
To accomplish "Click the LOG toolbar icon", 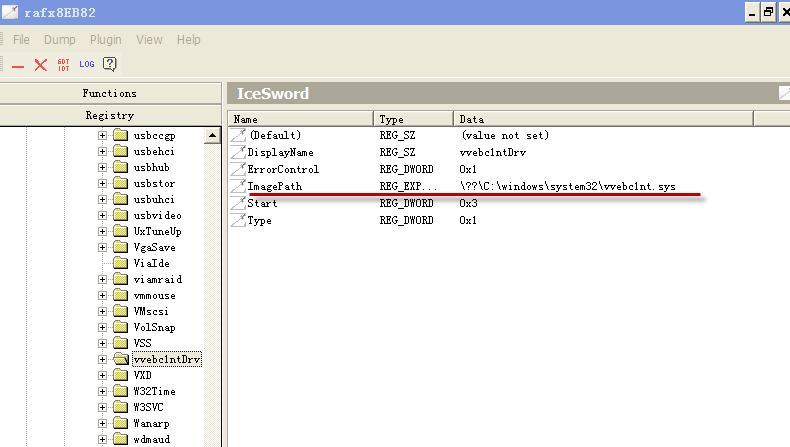I will [x=87, y=64].
